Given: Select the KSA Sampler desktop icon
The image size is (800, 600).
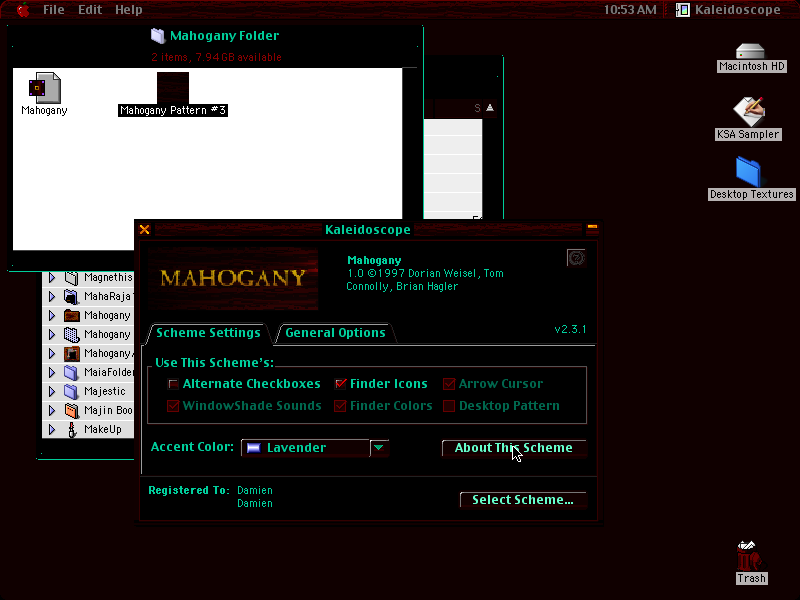Looking at the screenshot, I should click(x=749, y=112).
